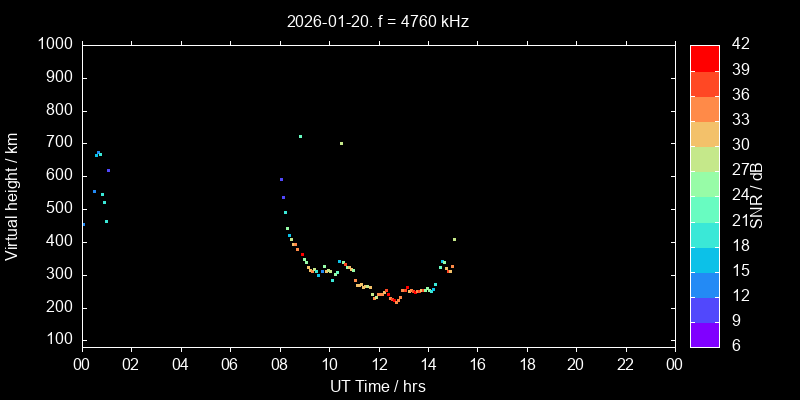
Task: Select the indigo 9–12 dB colorbar segment
Action: [x=704, y=310]
